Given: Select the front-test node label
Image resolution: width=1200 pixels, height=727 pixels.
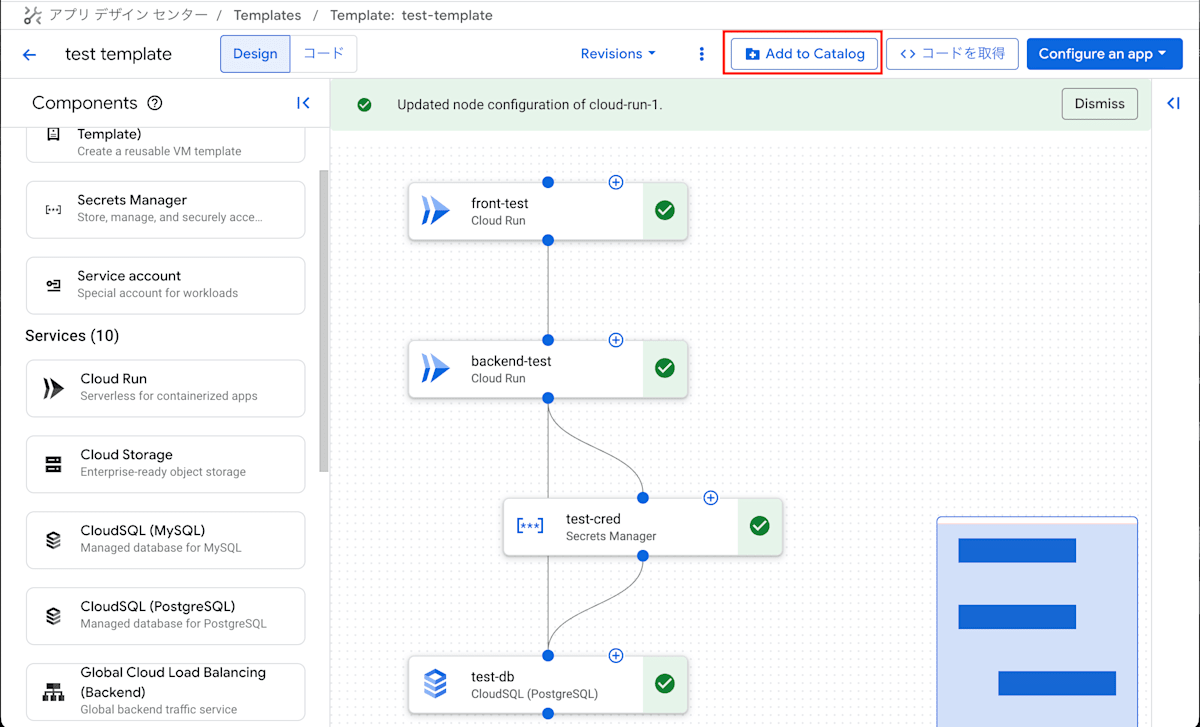Looking at the screenshot, I should click(500, 203).
